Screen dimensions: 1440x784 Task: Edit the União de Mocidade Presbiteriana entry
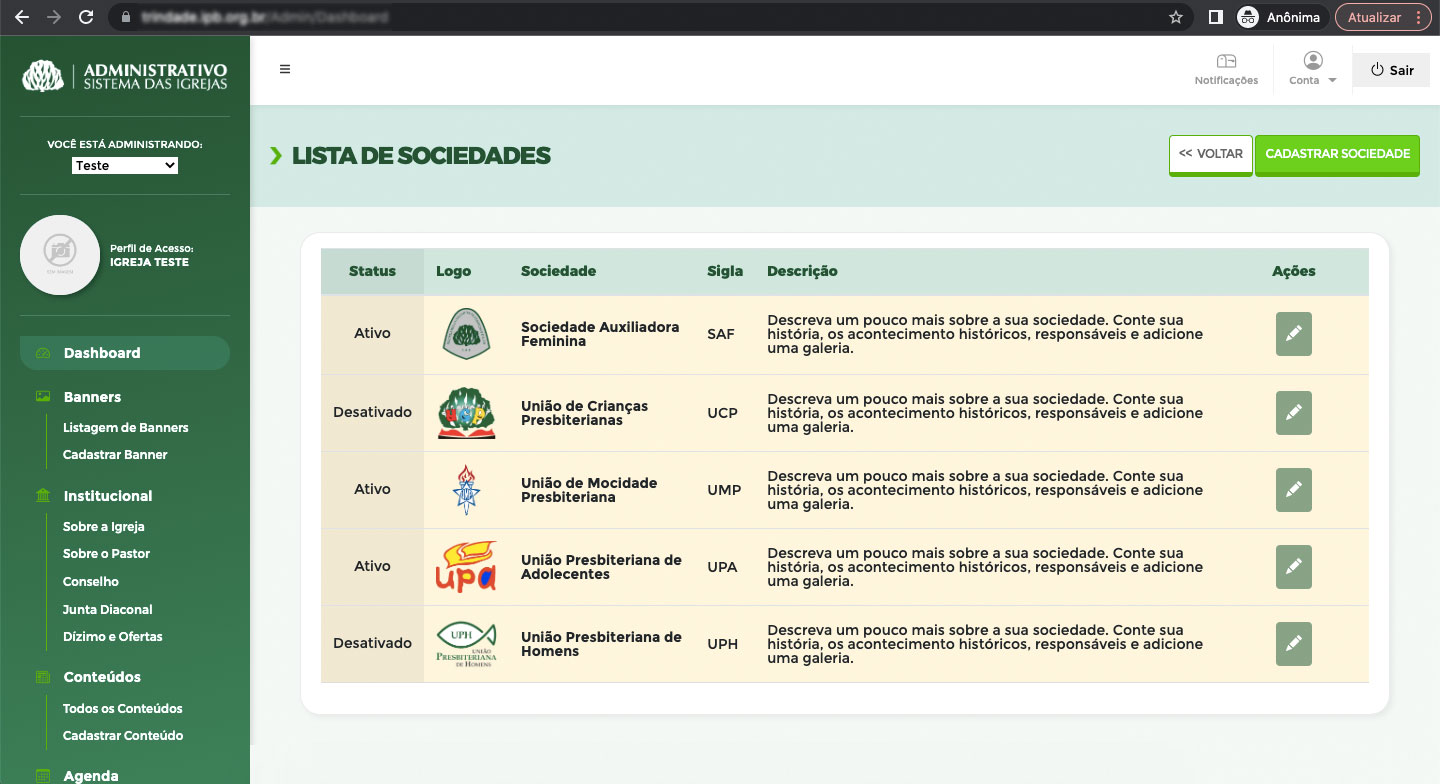point(1293,490)
